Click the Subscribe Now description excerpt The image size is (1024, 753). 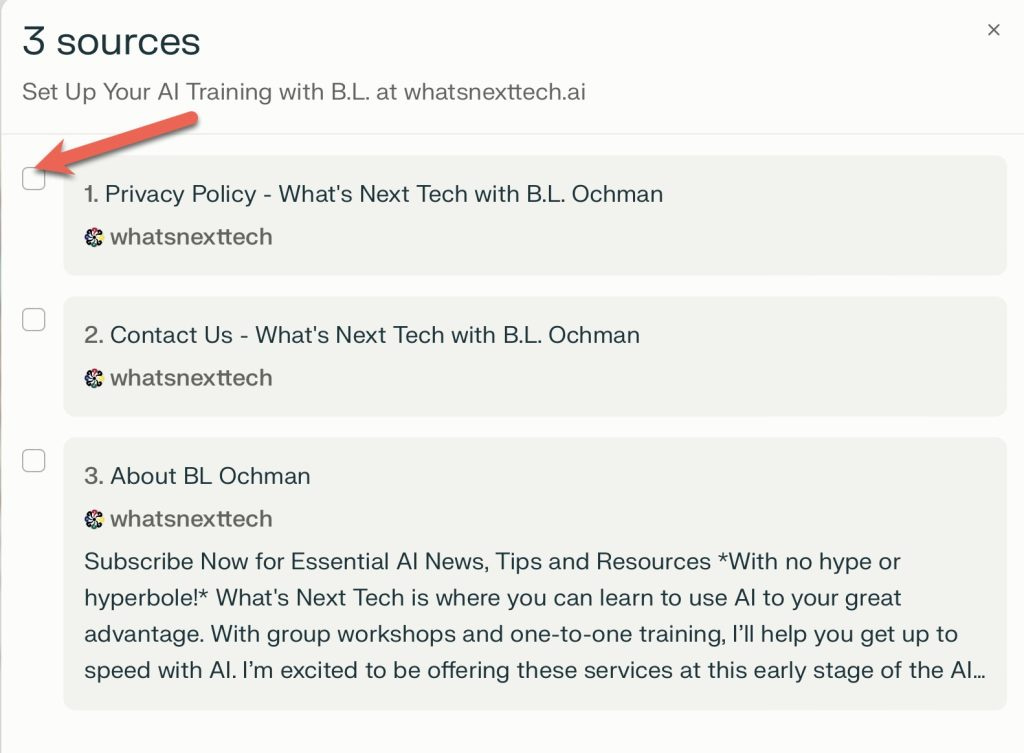534,616
